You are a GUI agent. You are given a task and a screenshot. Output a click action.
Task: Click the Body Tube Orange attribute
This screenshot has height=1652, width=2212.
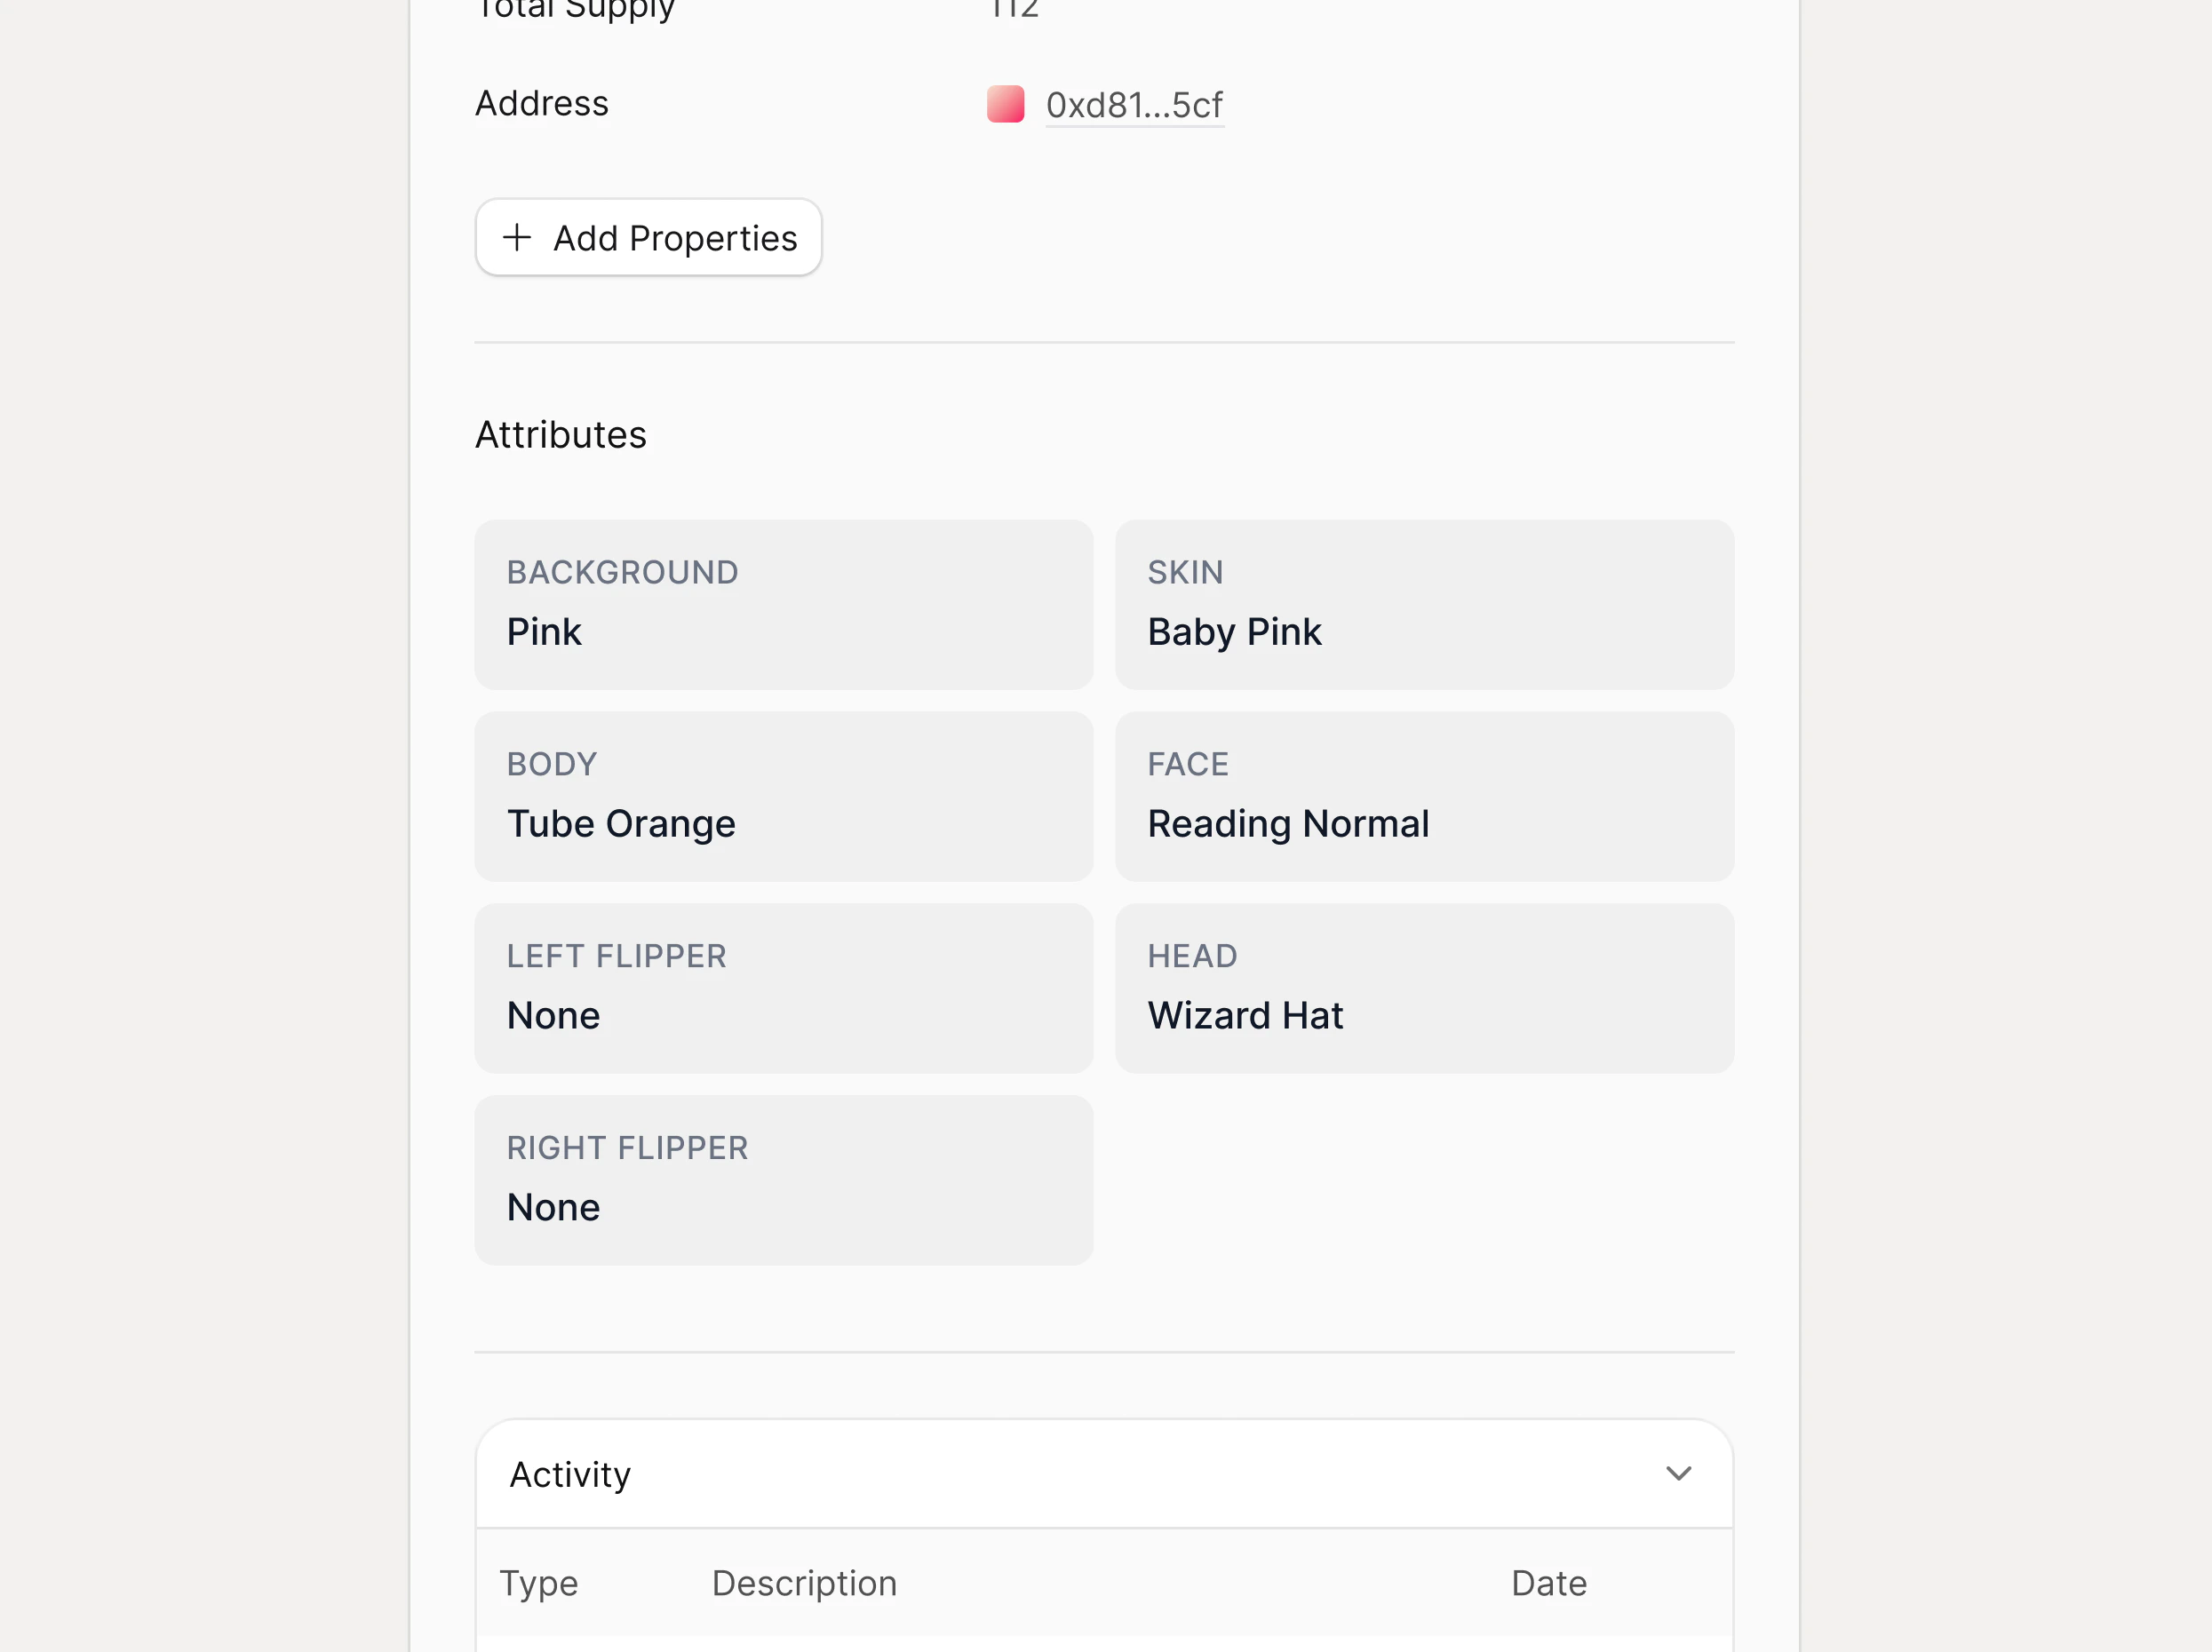point(783,796)
